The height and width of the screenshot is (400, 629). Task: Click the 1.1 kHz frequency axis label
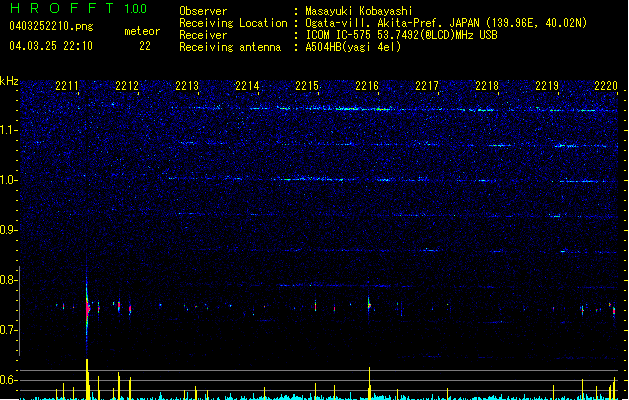tap(9, 130)
